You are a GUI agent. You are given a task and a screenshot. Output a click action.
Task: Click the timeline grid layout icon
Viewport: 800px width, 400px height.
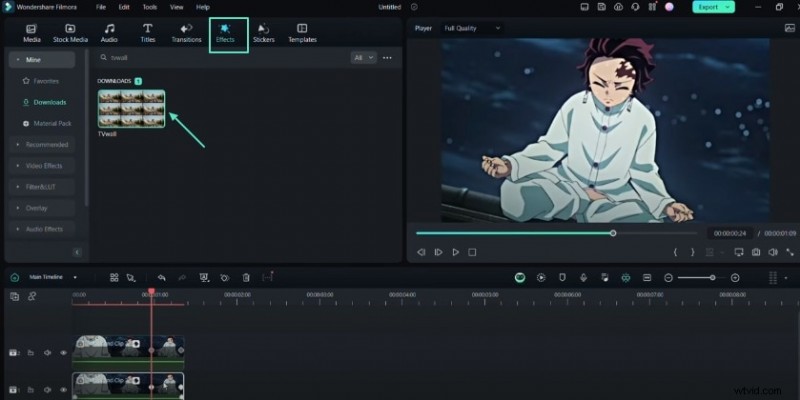(114, 278)
